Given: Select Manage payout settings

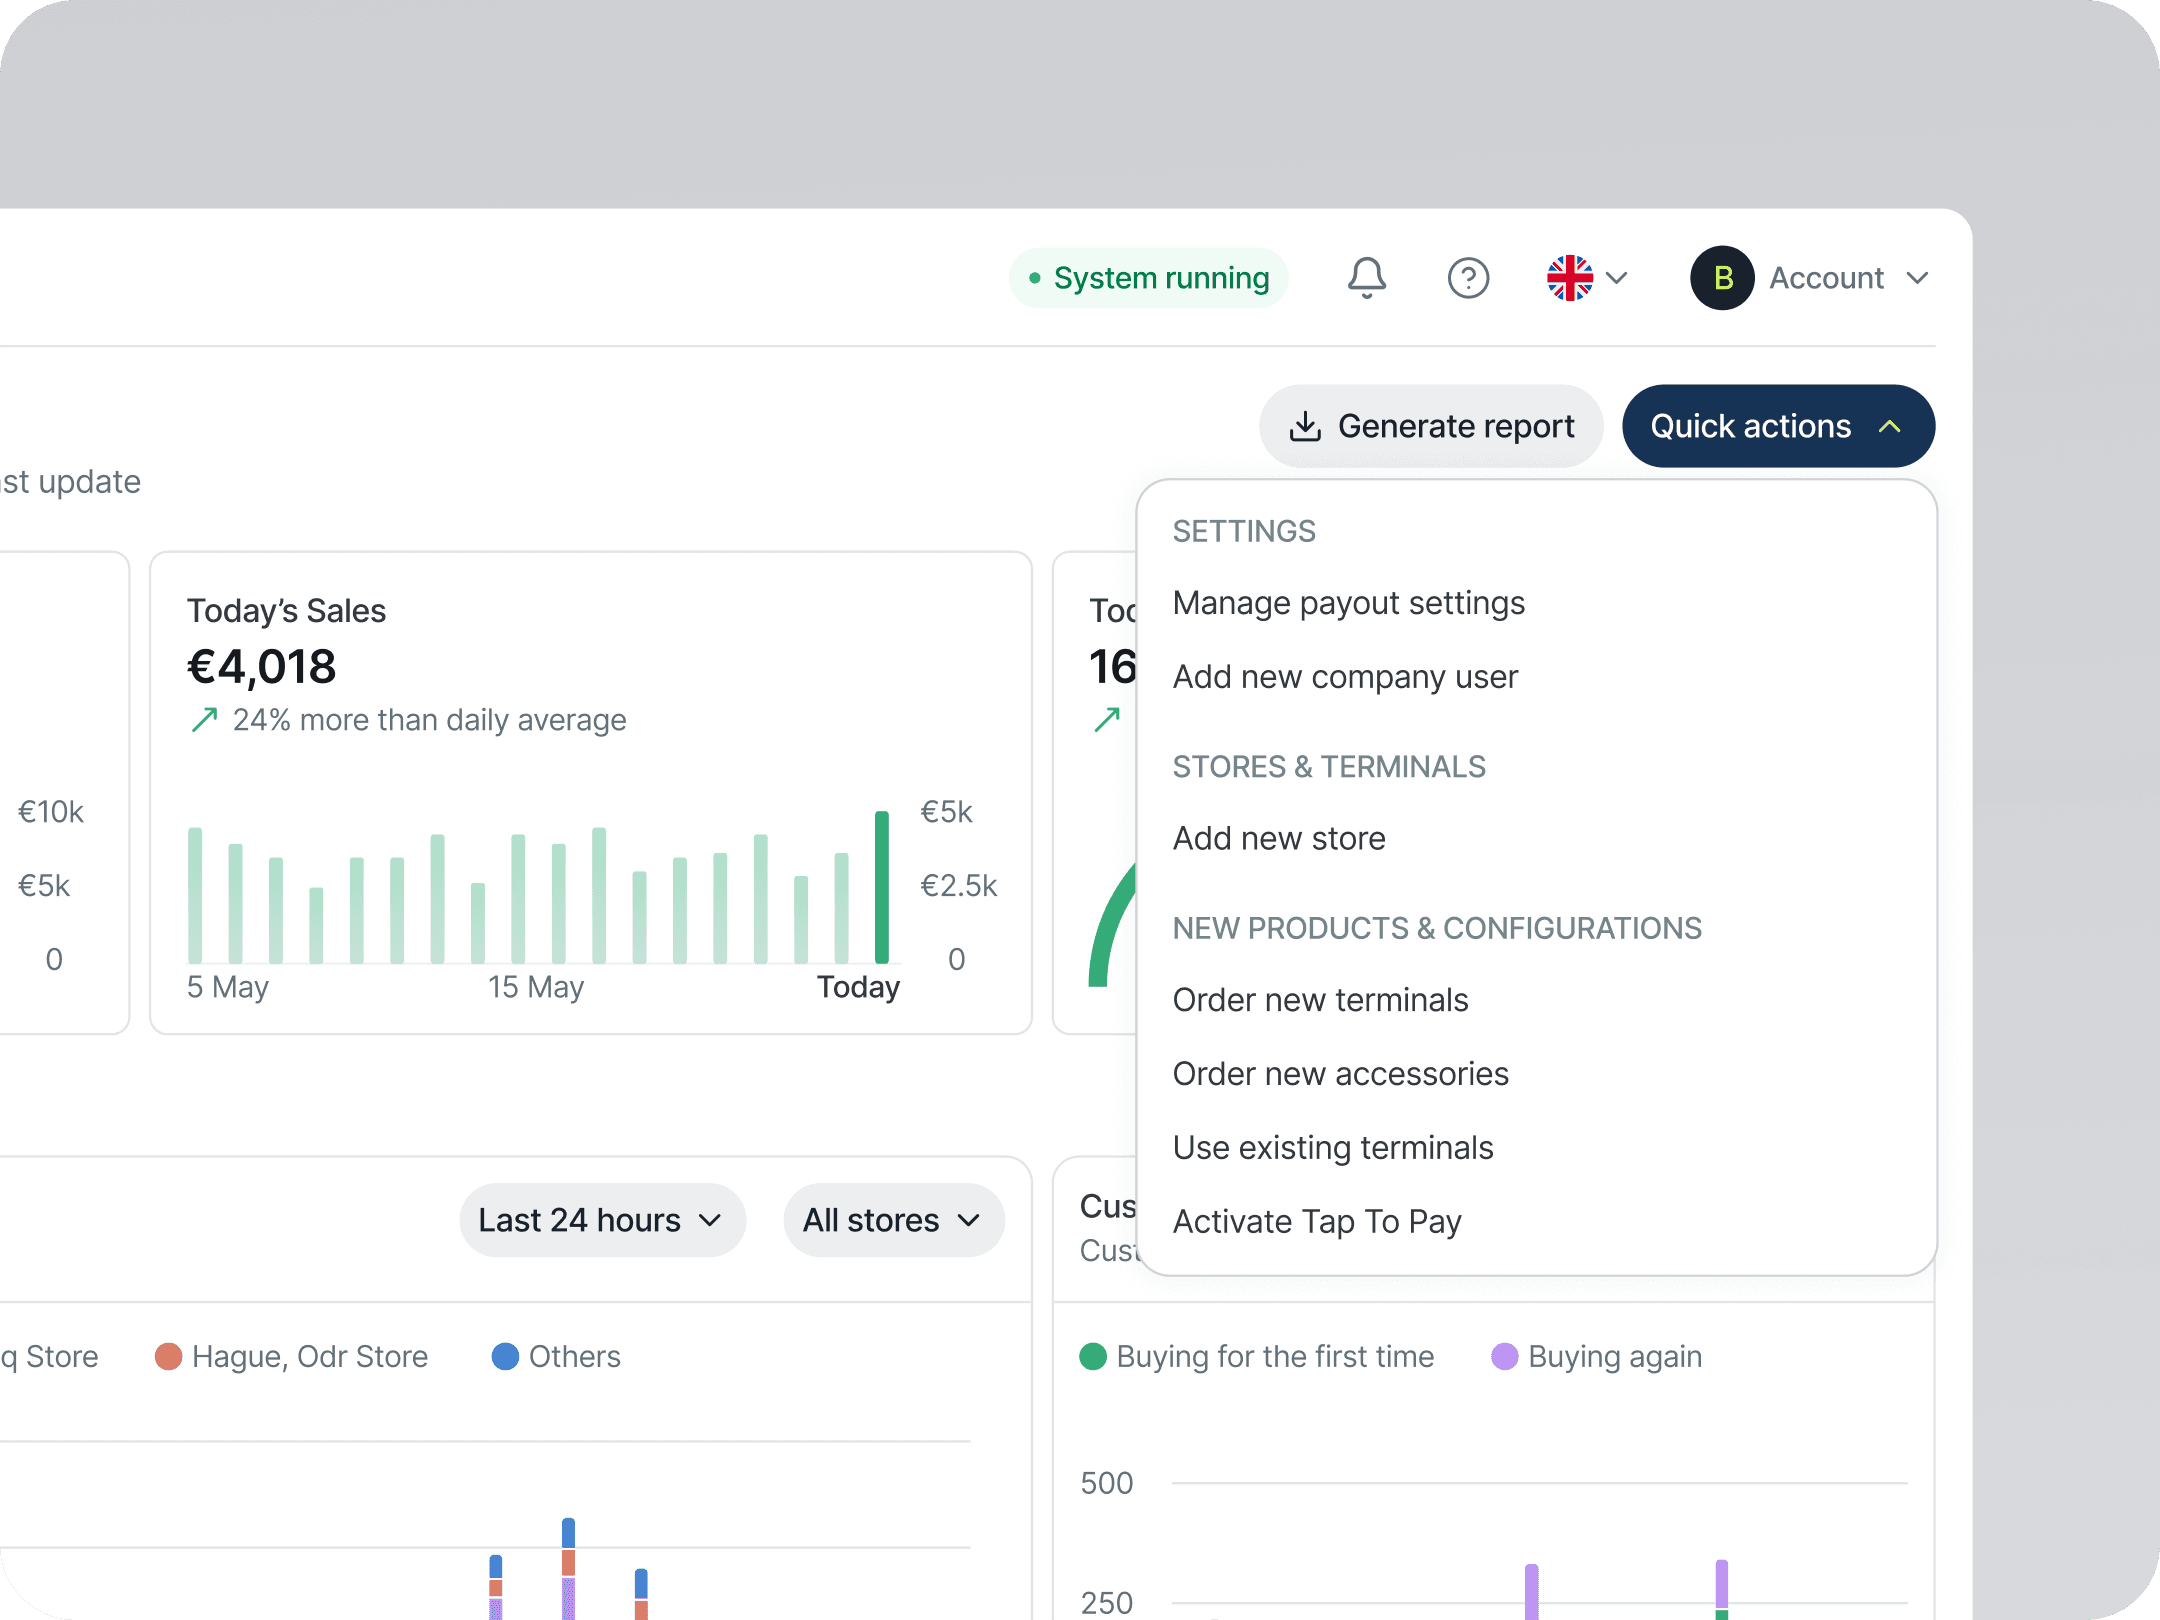Looking at the screenshot, I should tap(1348, 603).
